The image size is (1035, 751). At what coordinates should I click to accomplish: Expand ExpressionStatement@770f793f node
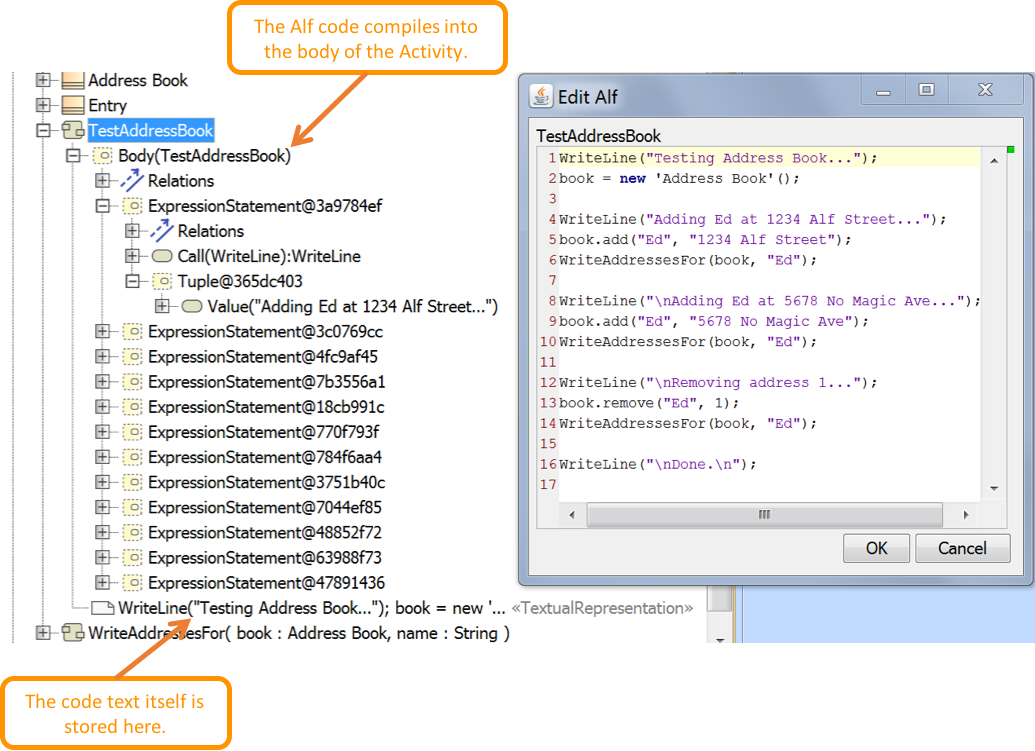[x=102, y=432]
